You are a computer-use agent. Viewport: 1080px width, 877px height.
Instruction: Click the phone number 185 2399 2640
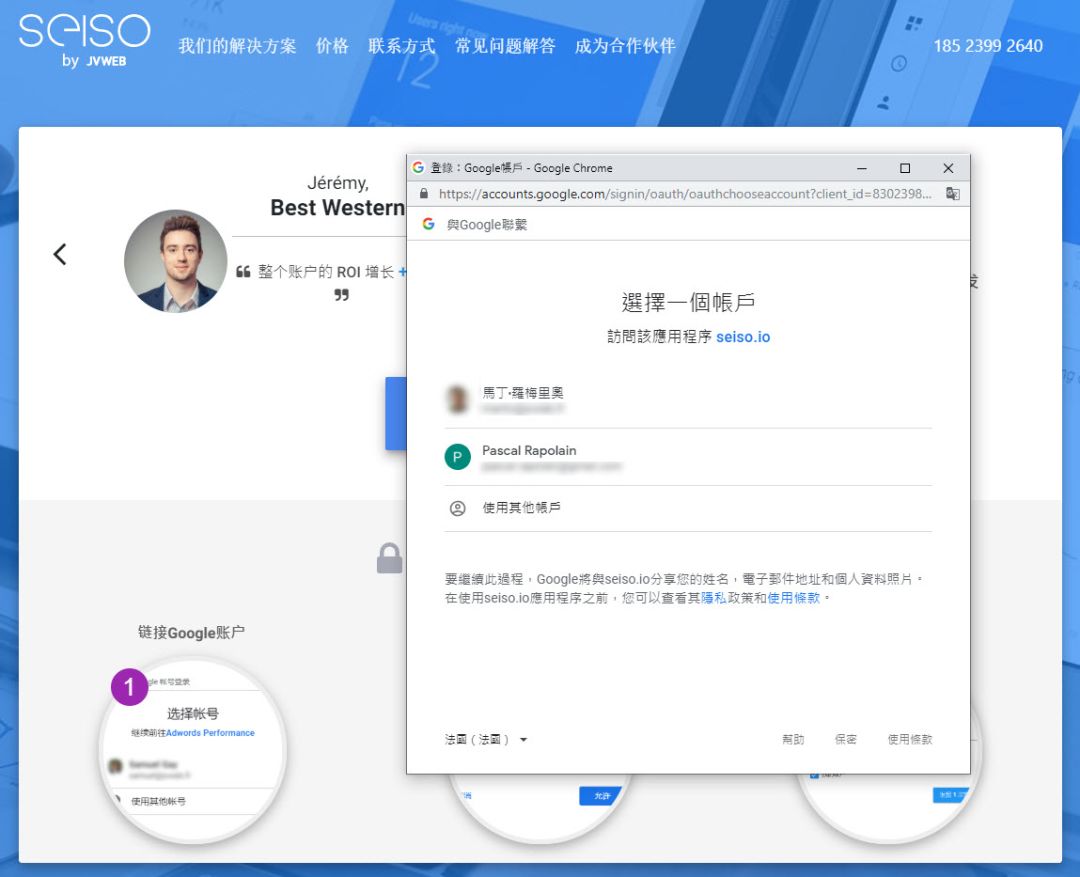[988, 45]
